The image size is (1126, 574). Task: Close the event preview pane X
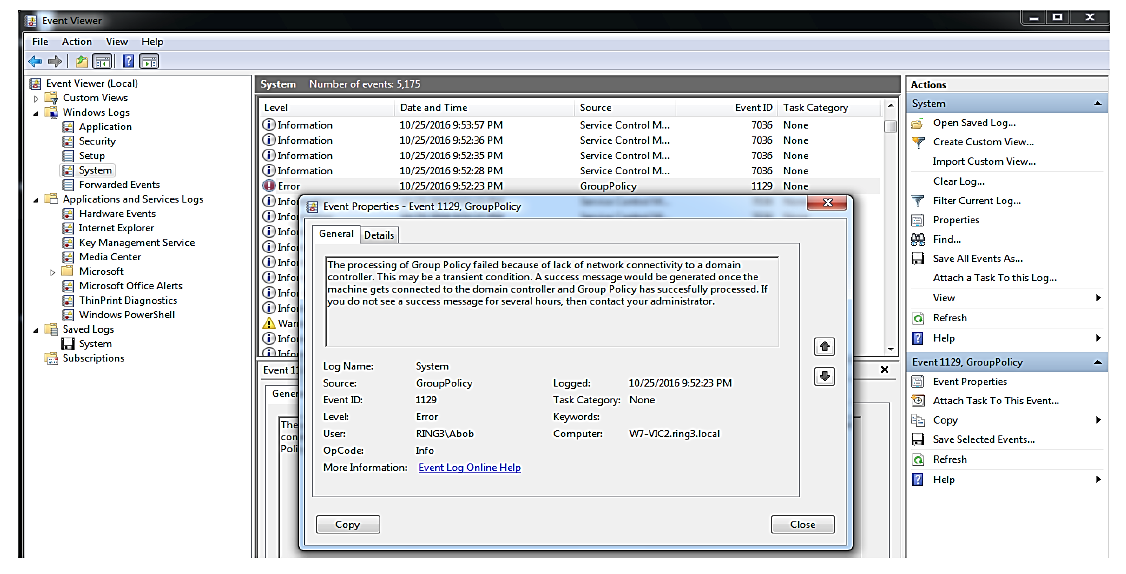tap(885, 370)
